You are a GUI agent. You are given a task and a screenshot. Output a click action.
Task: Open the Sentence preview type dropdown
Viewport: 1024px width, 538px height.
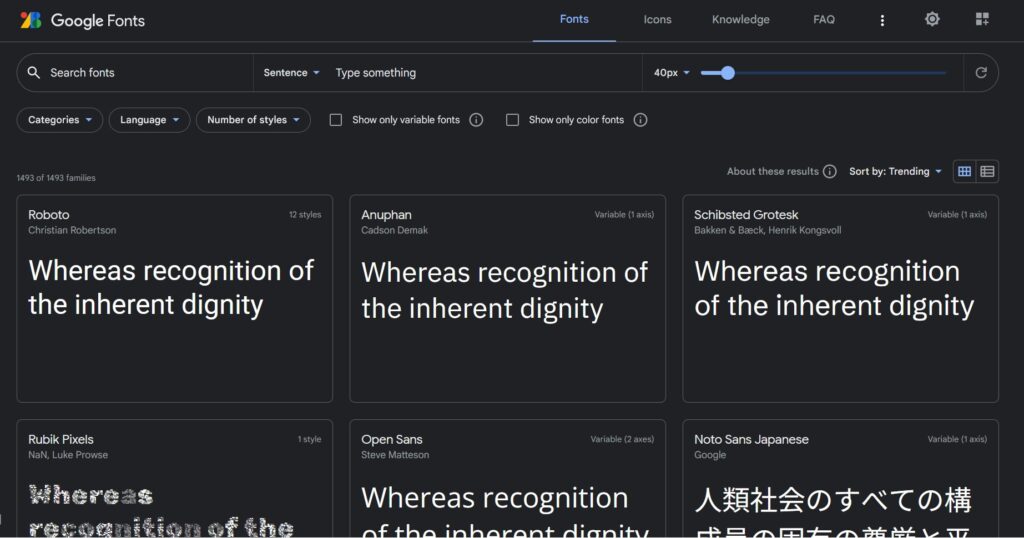click(x=291, y=72)
